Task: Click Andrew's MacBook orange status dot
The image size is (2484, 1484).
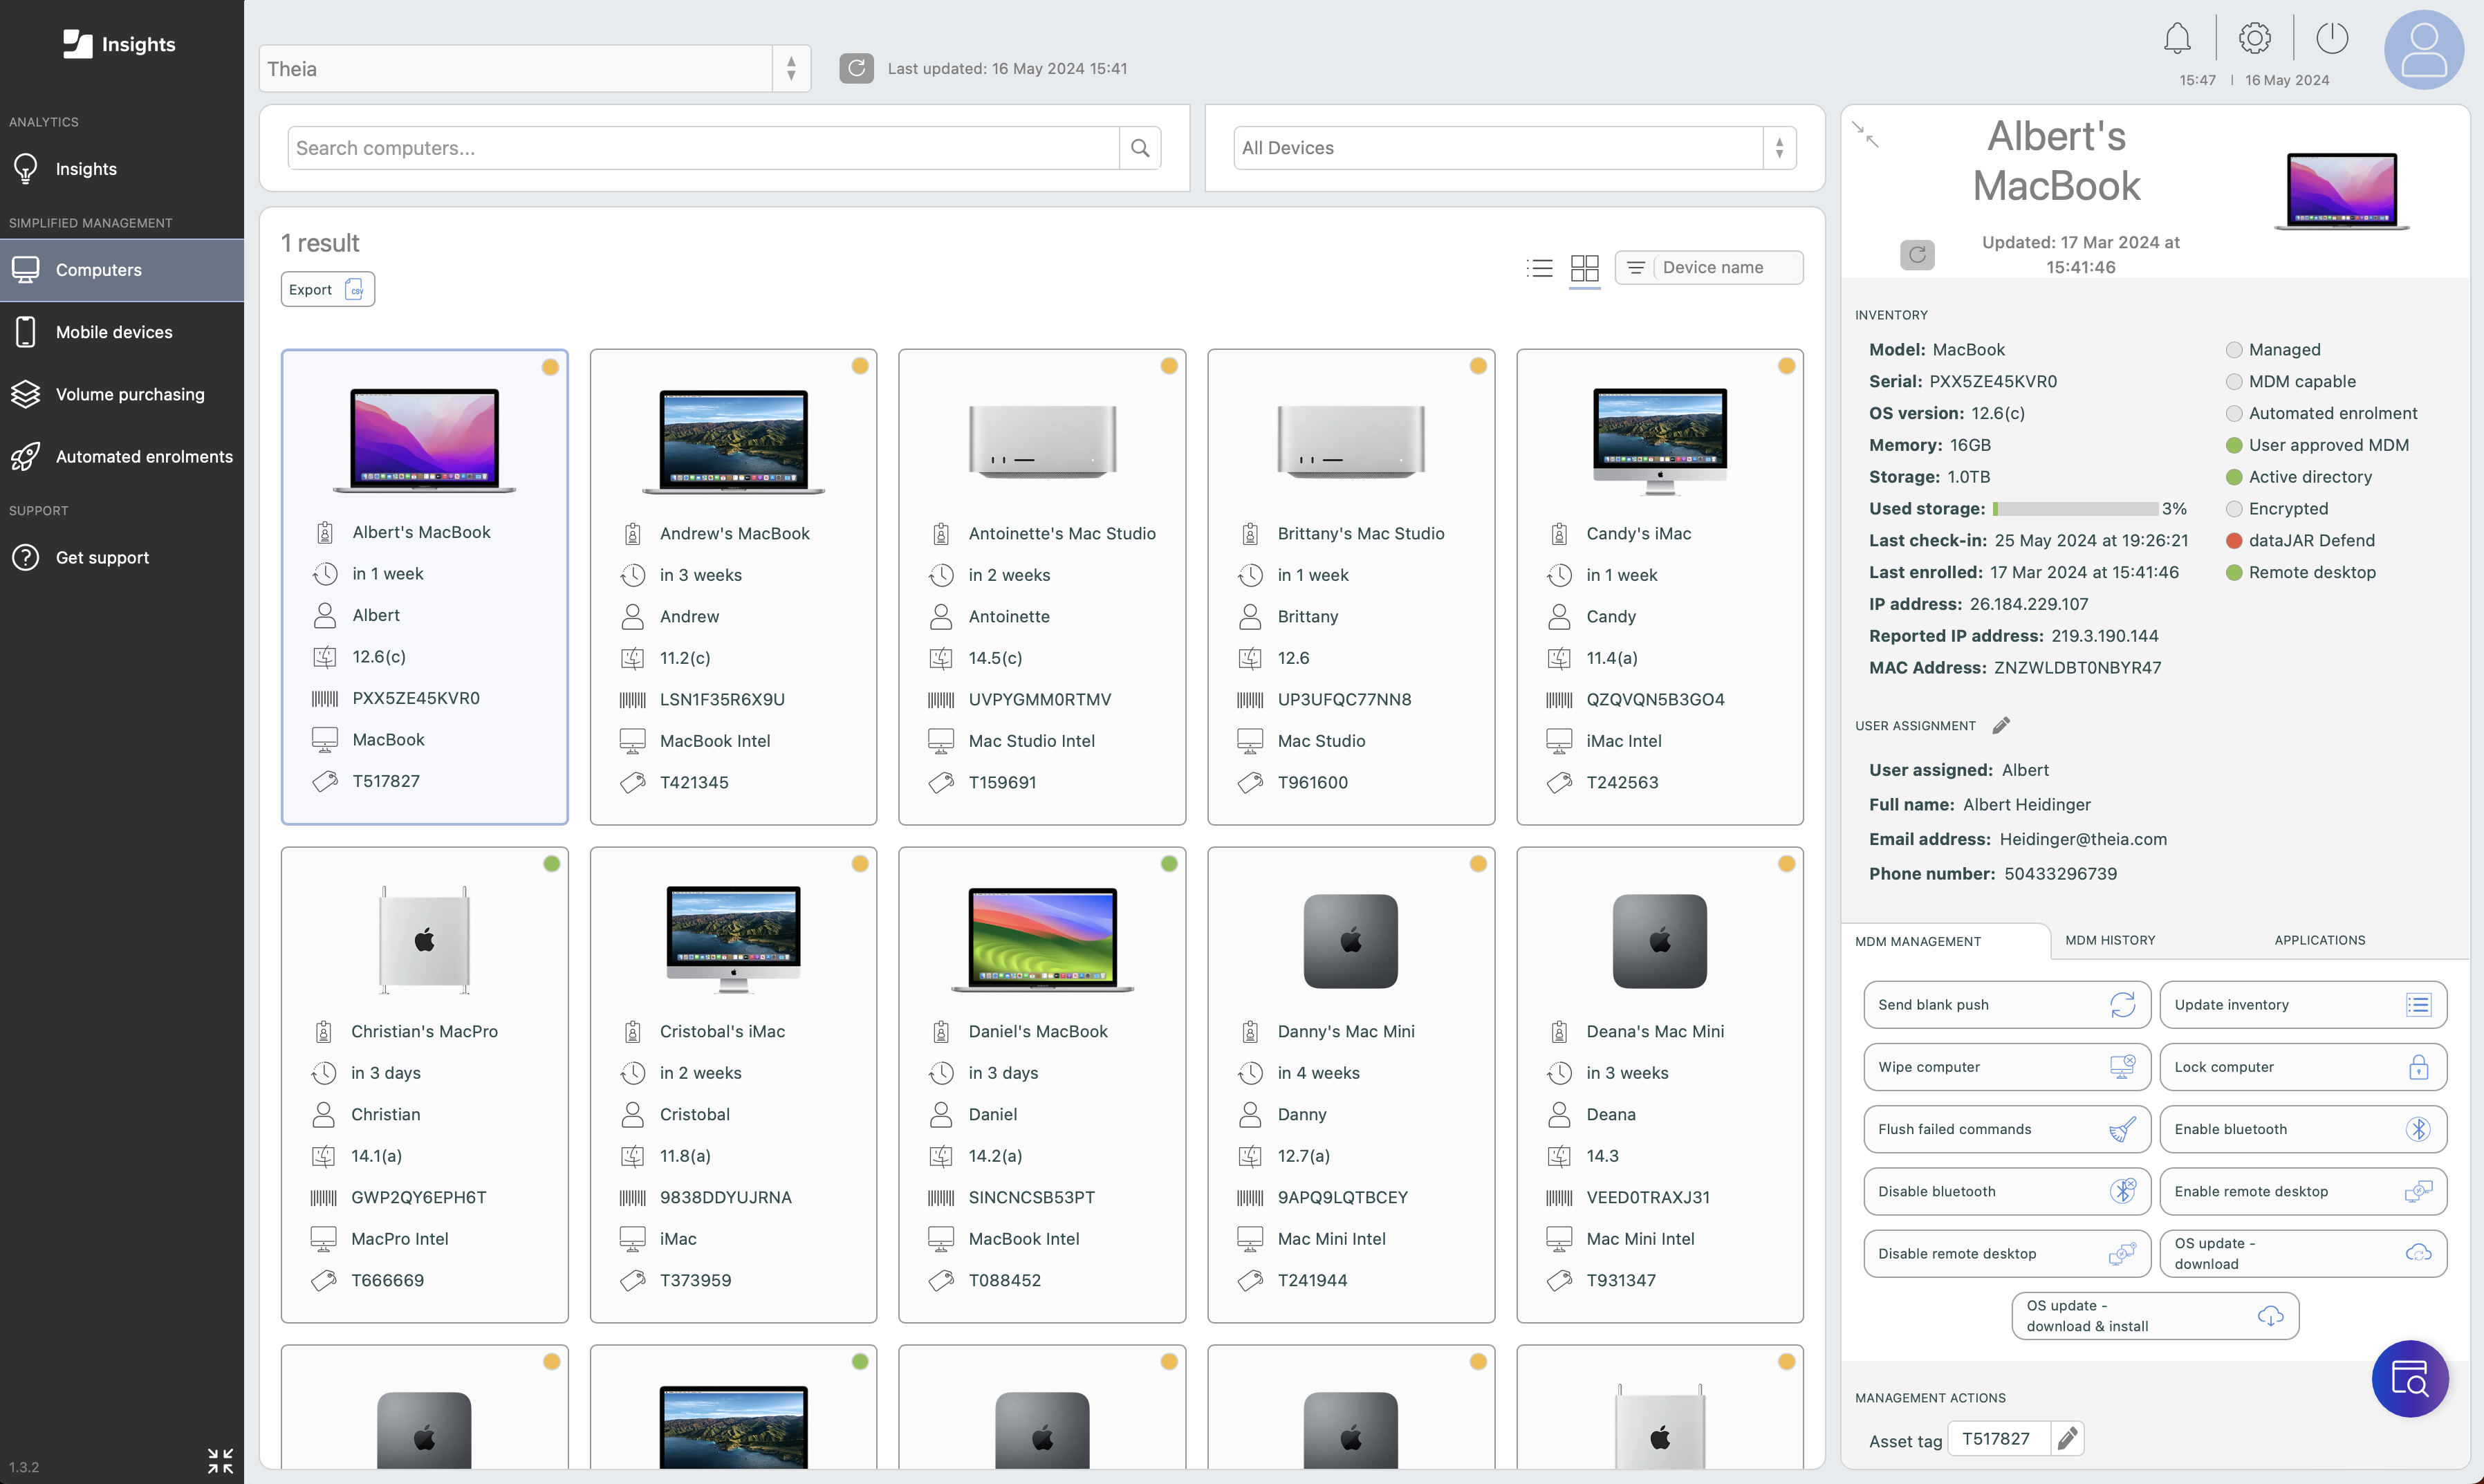Action: [859, 366]
